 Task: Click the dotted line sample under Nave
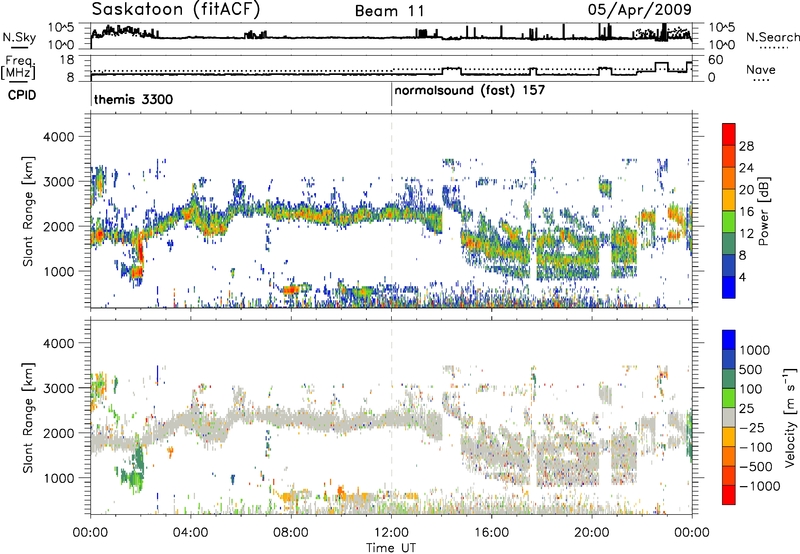click(x=762, y=81)
